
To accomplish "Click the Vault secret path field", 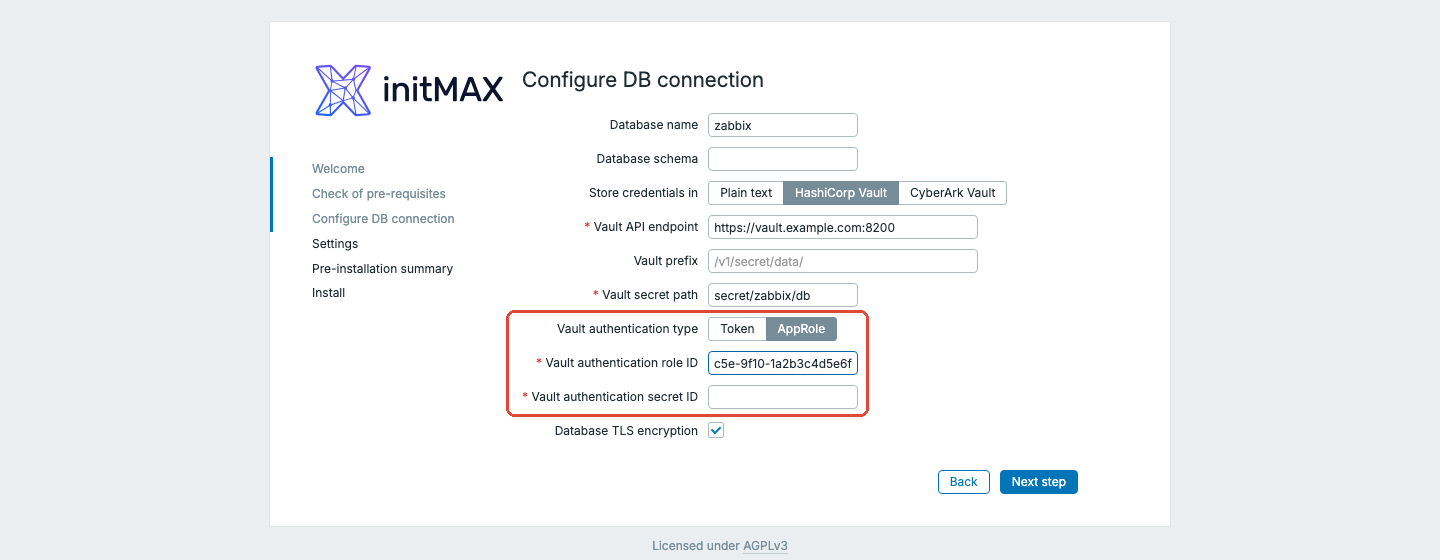I will pyautogui.click(x=783, y=295).
